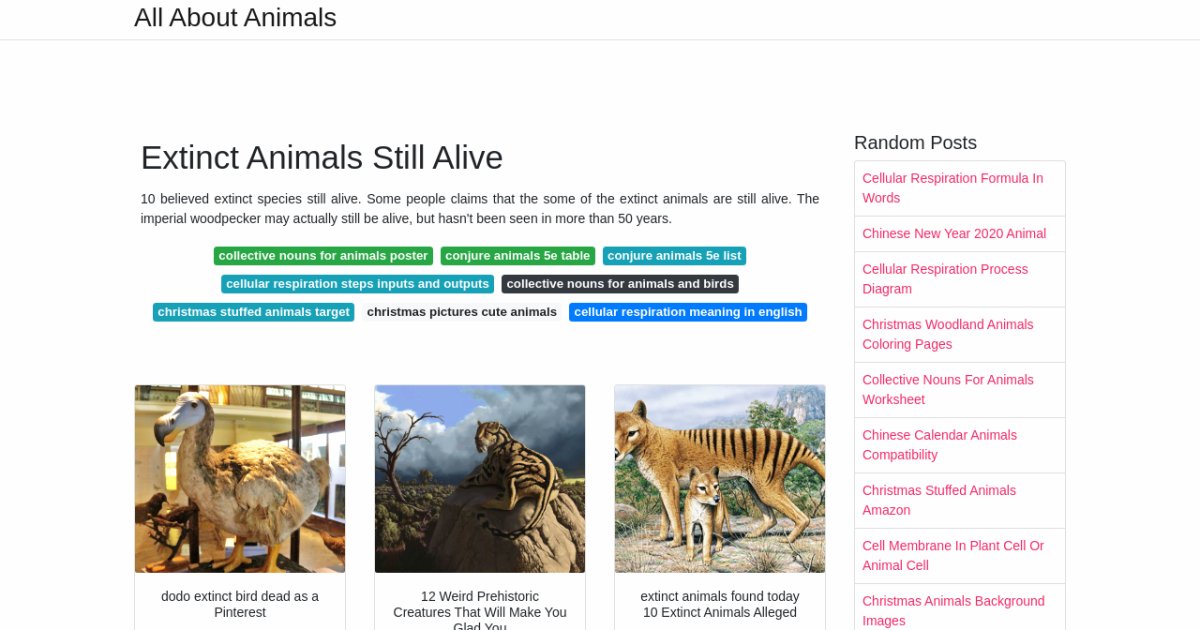1200x630 pixels.
Task: Open the 'christmas stuffed animals target' tag
Action: click(x=253, y=312)
